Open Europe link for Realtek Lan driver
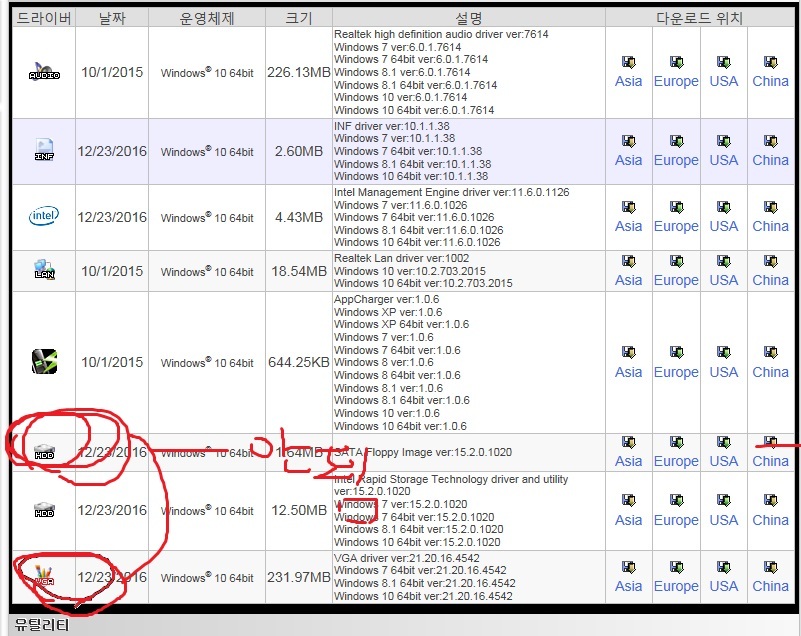 click(676, 281)
